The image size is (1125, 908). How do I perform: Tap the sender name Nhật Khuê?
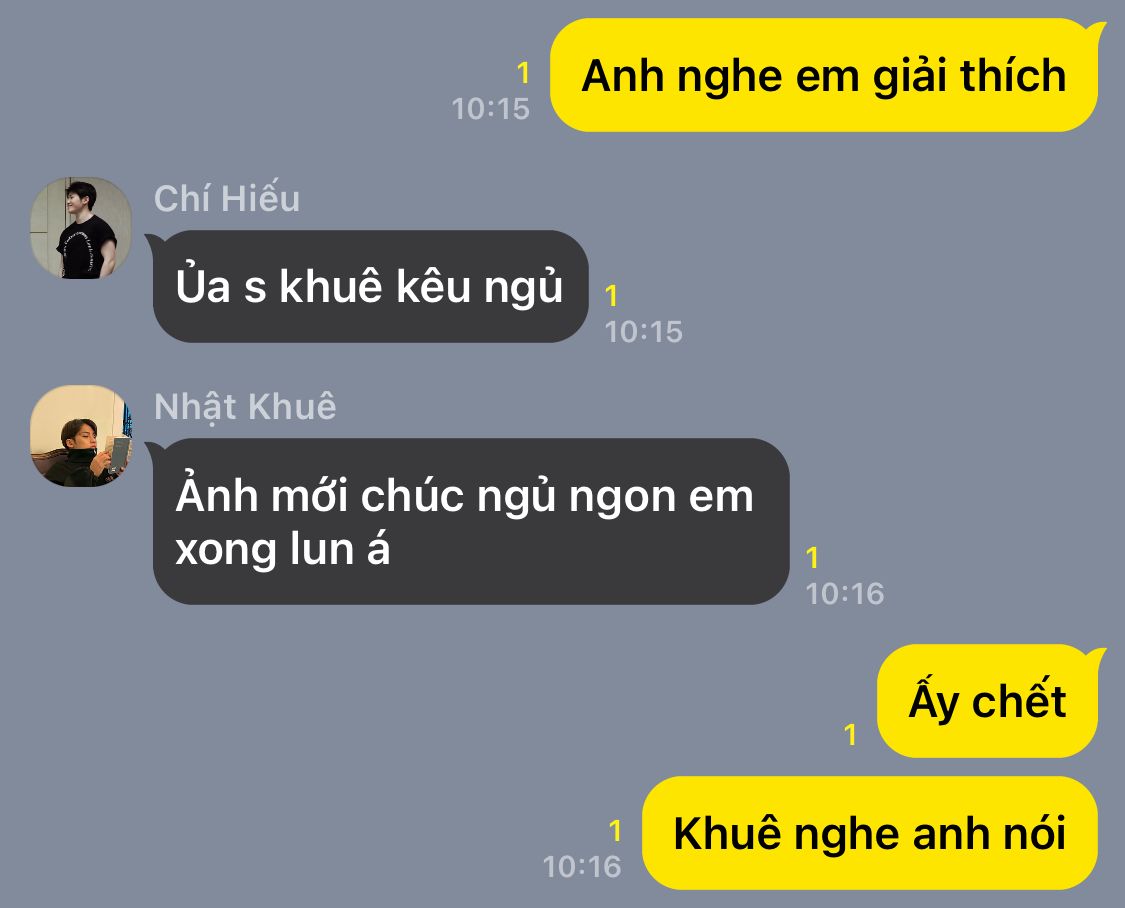[245, 407]
